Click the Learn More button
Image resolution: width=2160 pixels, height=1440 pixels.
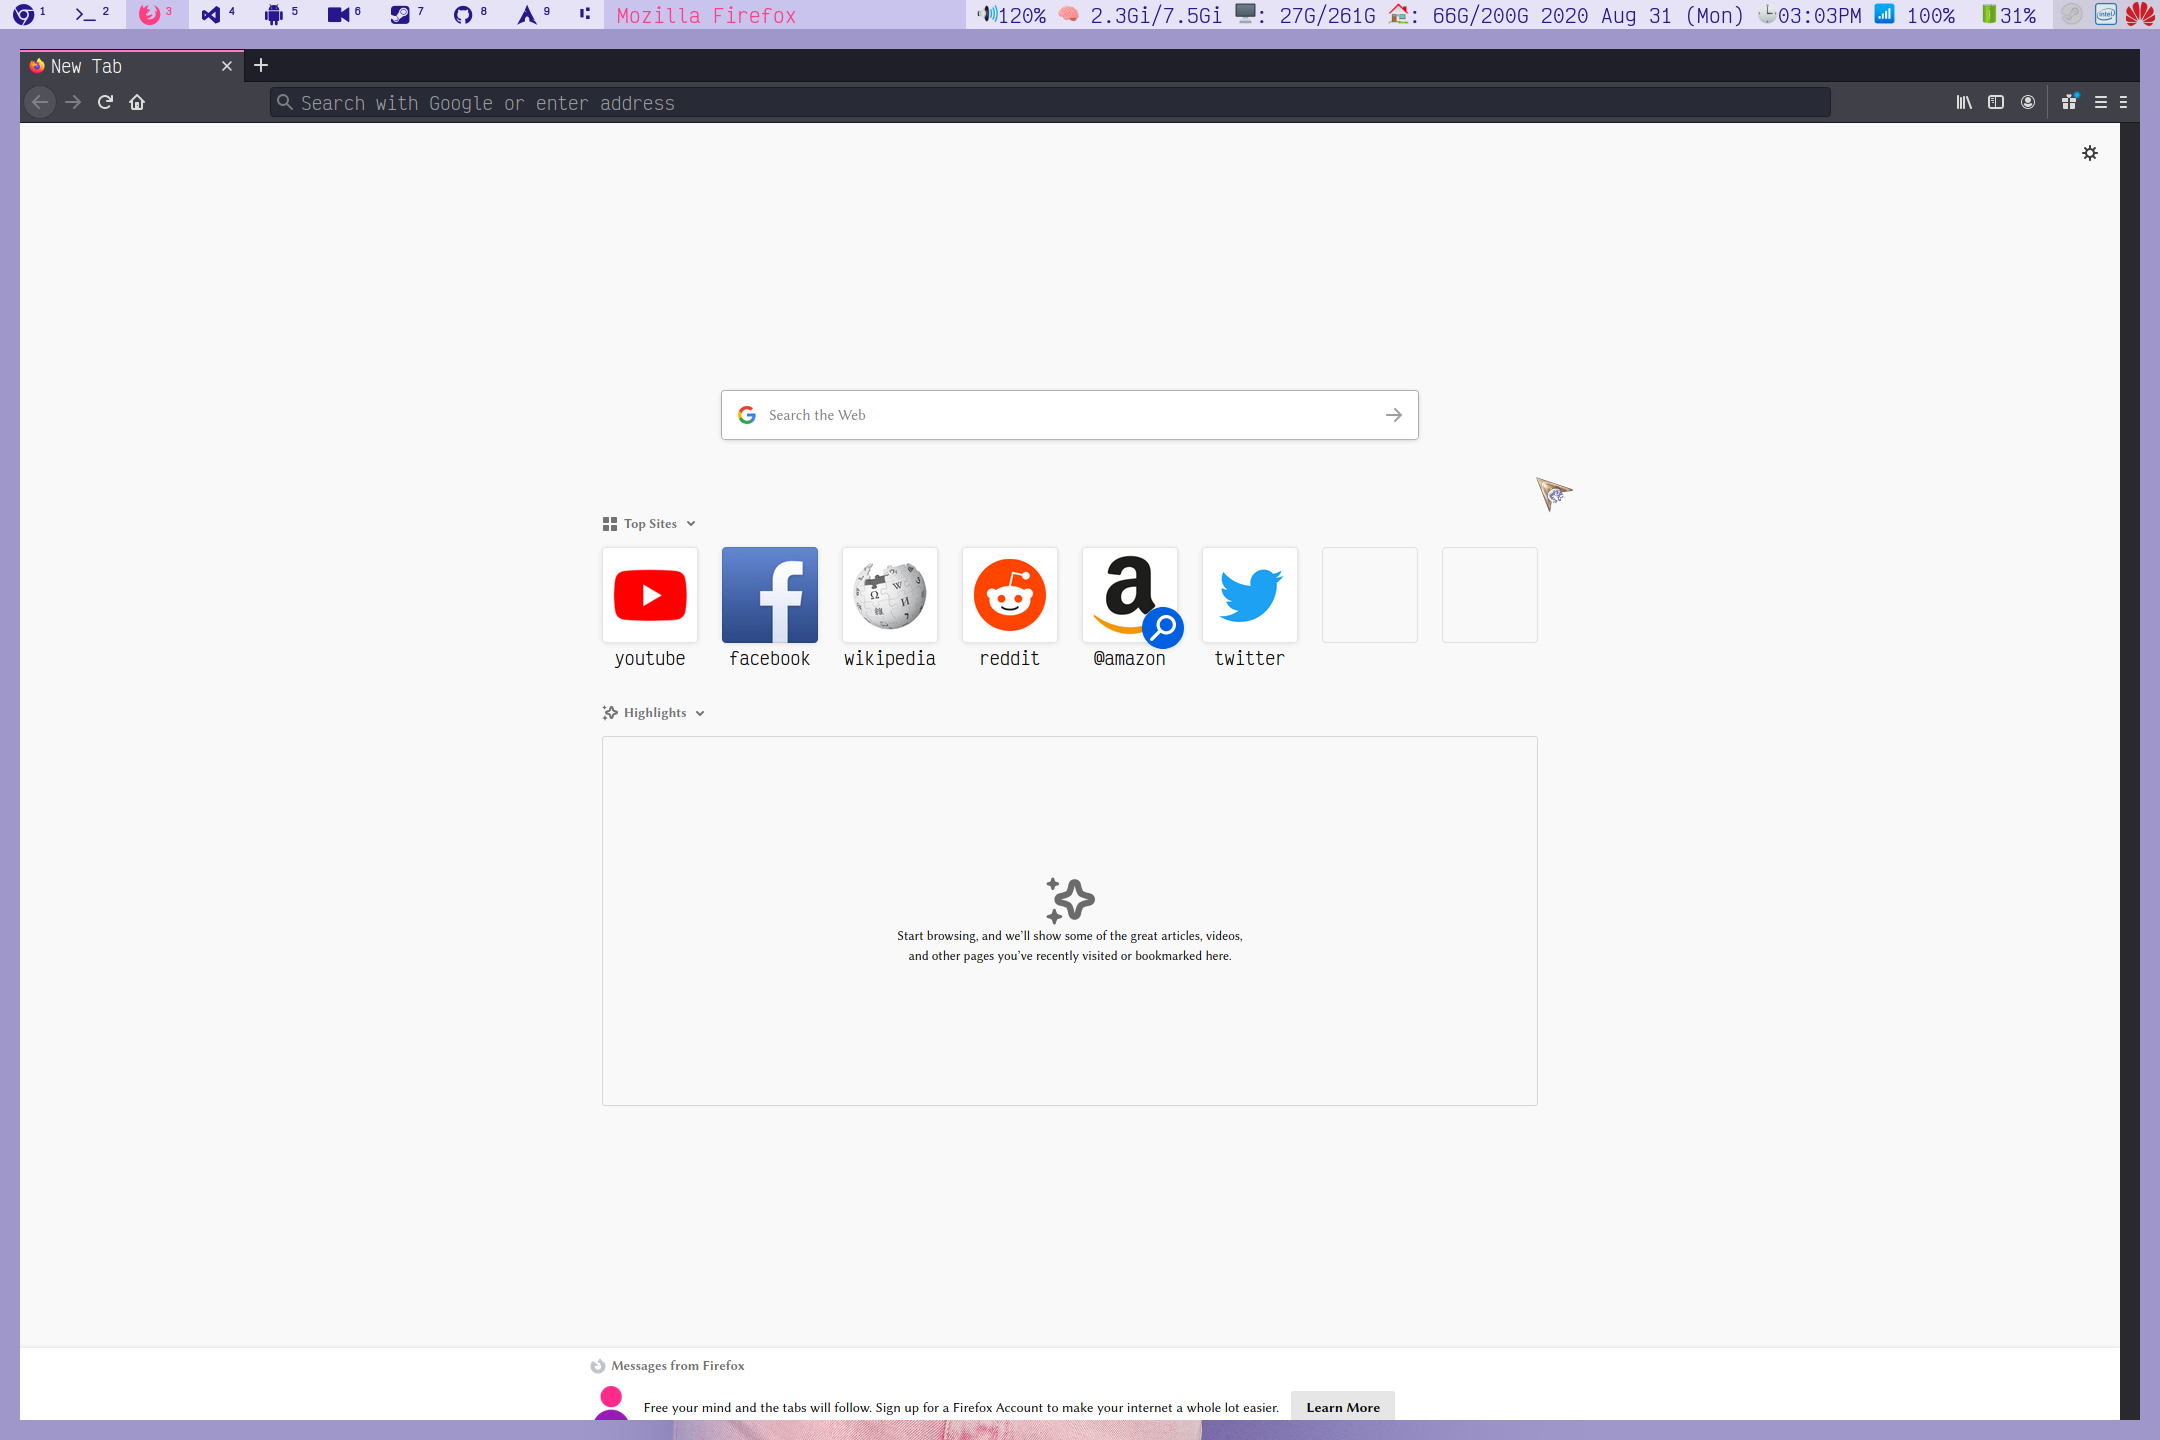[x=1342, y=1406]
